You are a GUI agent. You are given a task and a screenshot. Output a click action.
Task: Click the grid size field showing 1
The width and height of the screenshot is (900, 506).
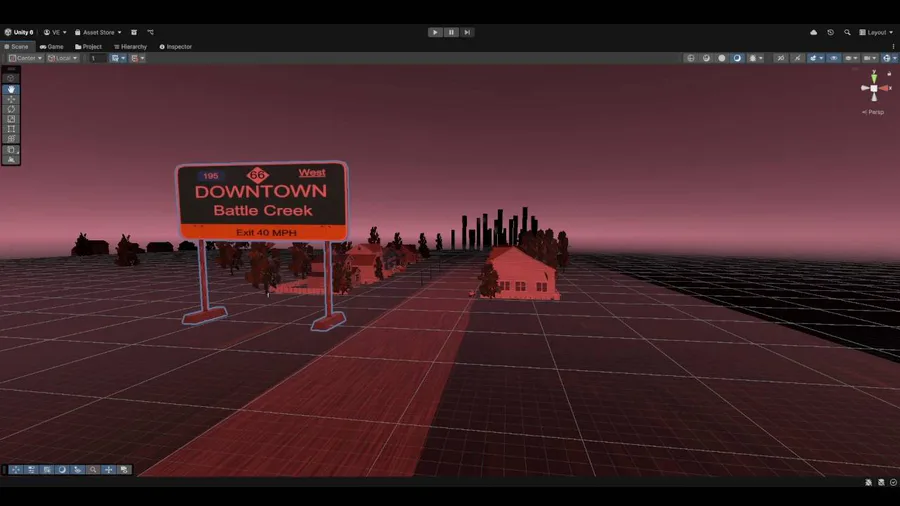tap(97, 58)
